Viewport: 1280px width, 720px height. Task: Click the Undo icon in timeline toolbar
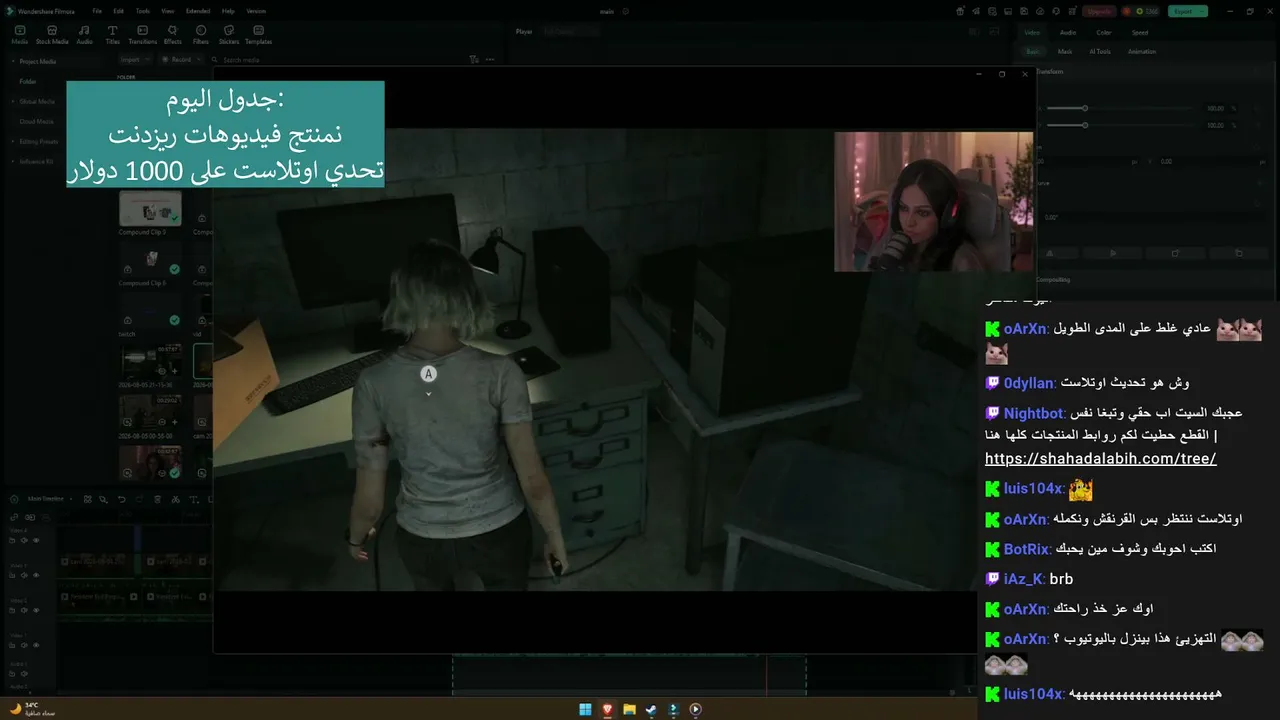[122, 499]
